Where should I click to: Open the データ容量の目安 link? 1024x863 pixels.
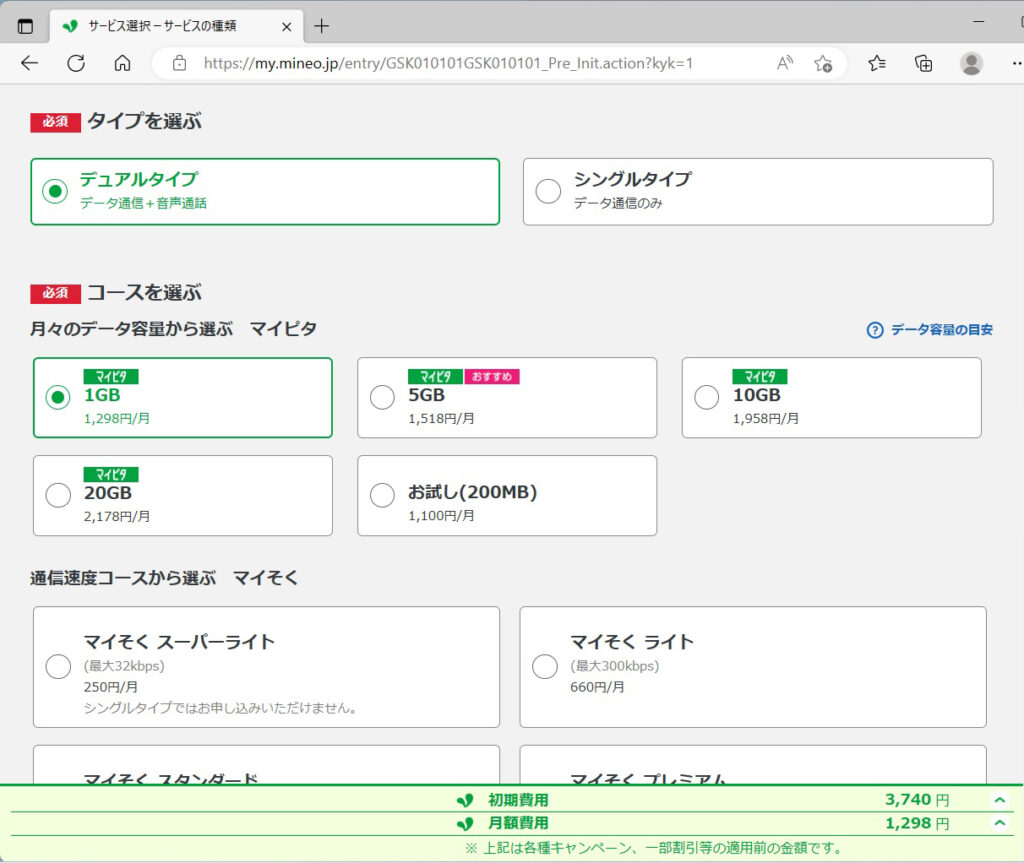coord(942,330)
